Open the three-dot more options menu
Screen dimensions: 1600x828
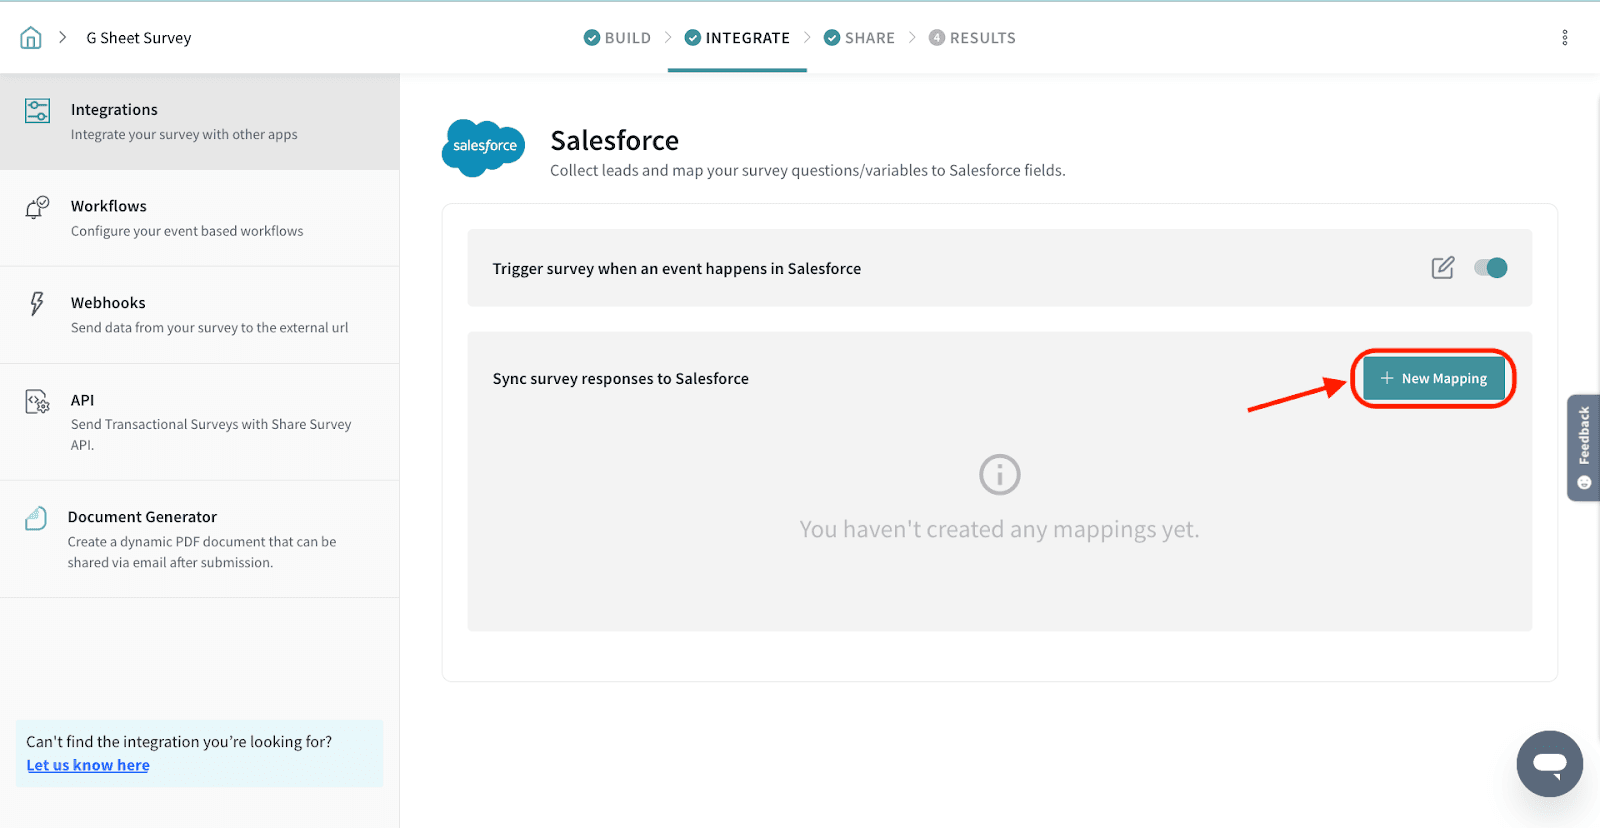(1564, 38)
